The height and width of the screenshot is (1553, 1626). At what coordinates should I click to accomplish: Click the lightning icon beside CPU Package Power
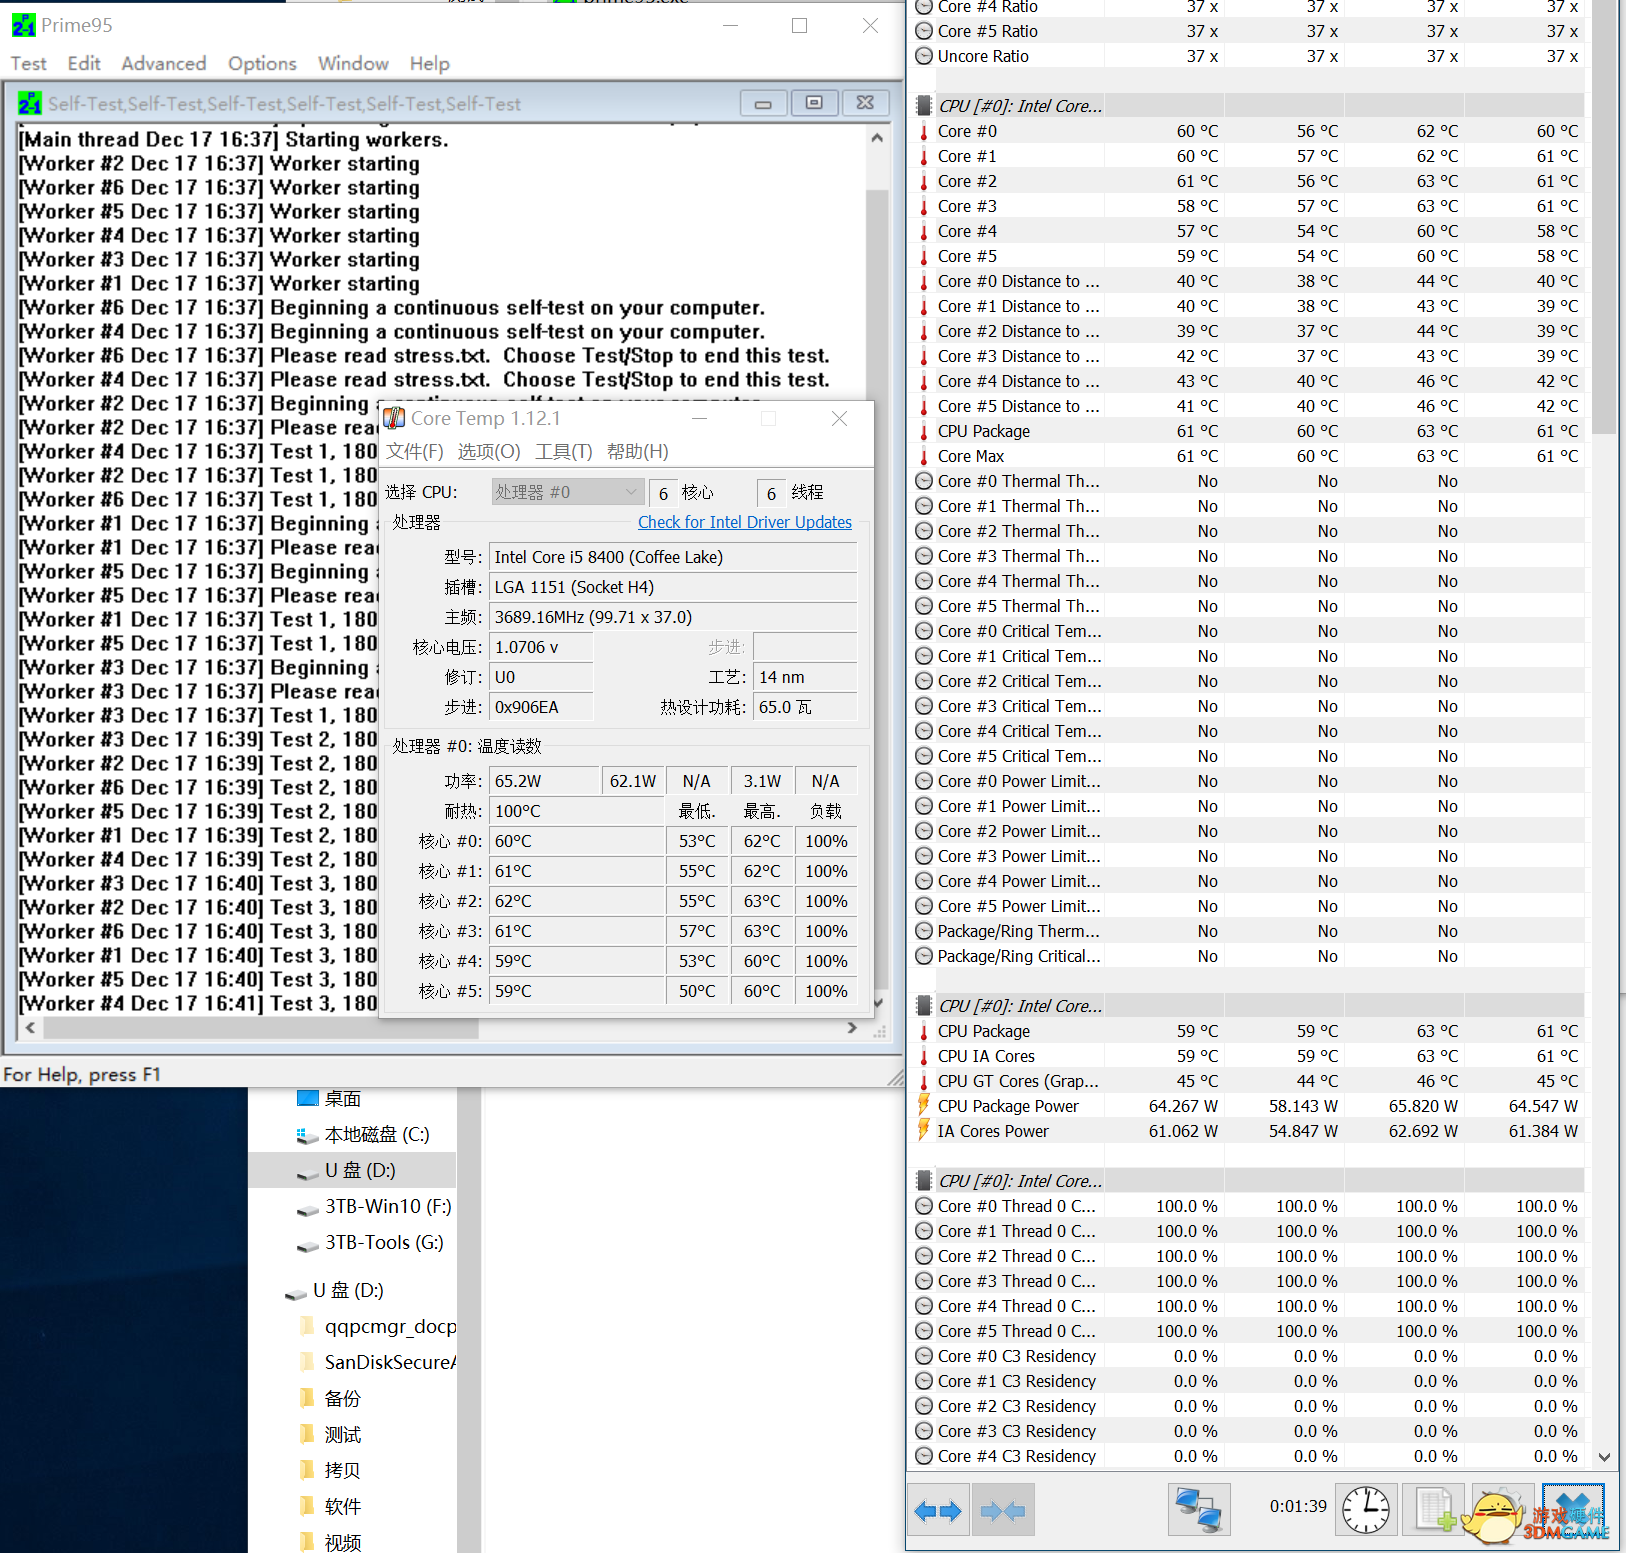tap(924, 1105)
